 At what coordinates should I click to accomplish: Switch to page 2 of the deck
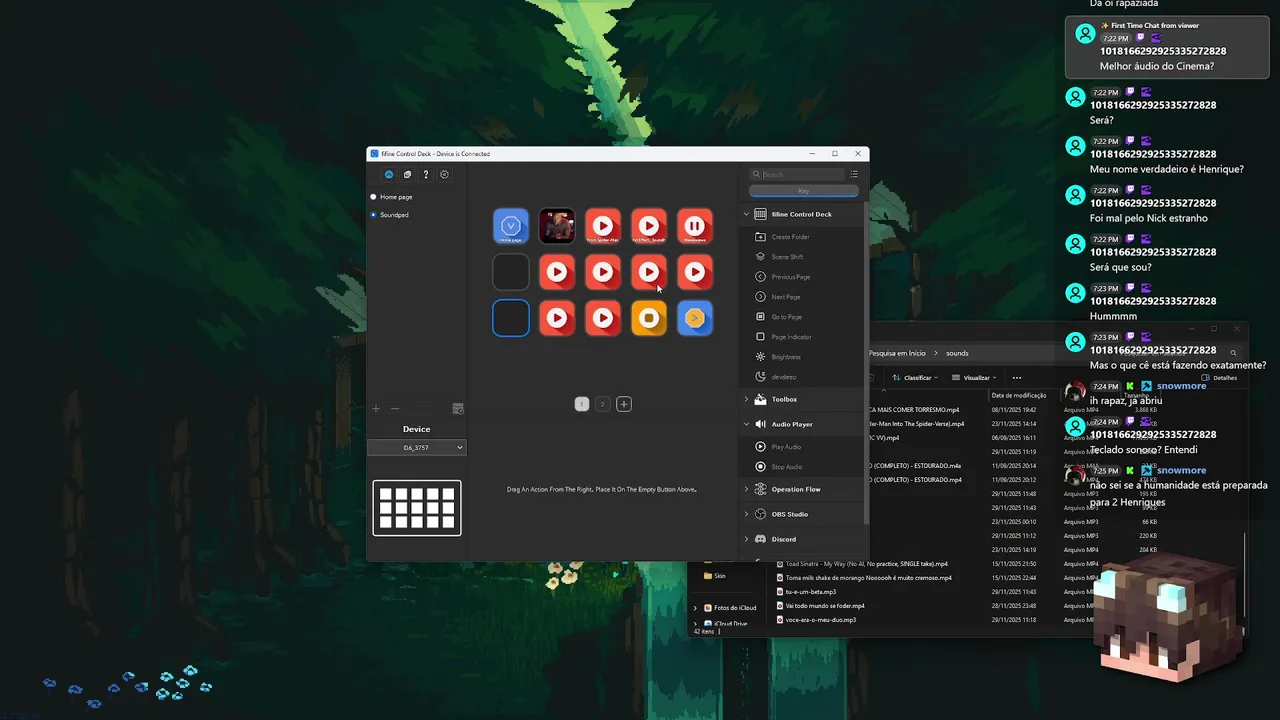(602, 404)
